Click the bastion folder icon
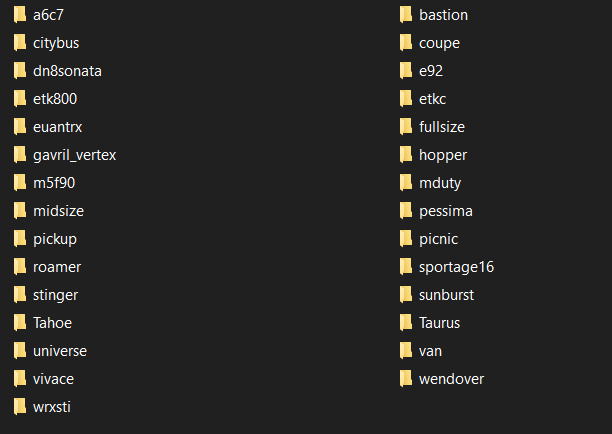The image size is (612, 434). (x=406, y=15)
